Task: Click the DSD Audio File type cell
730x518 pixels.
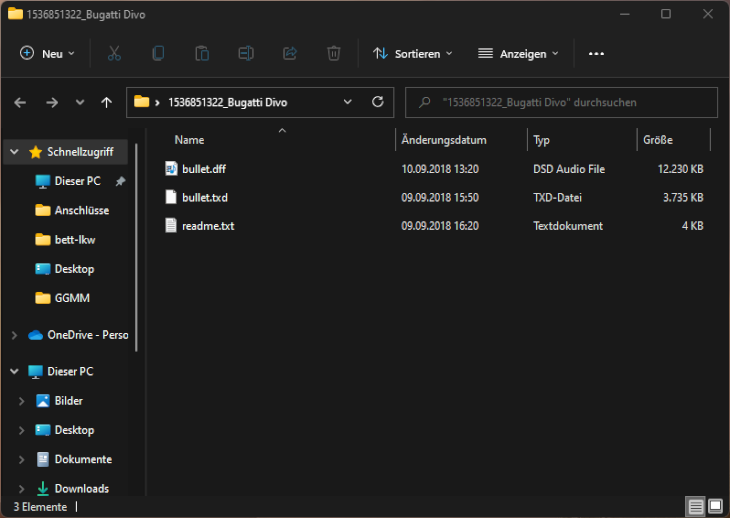Action: tap(569, 169)
